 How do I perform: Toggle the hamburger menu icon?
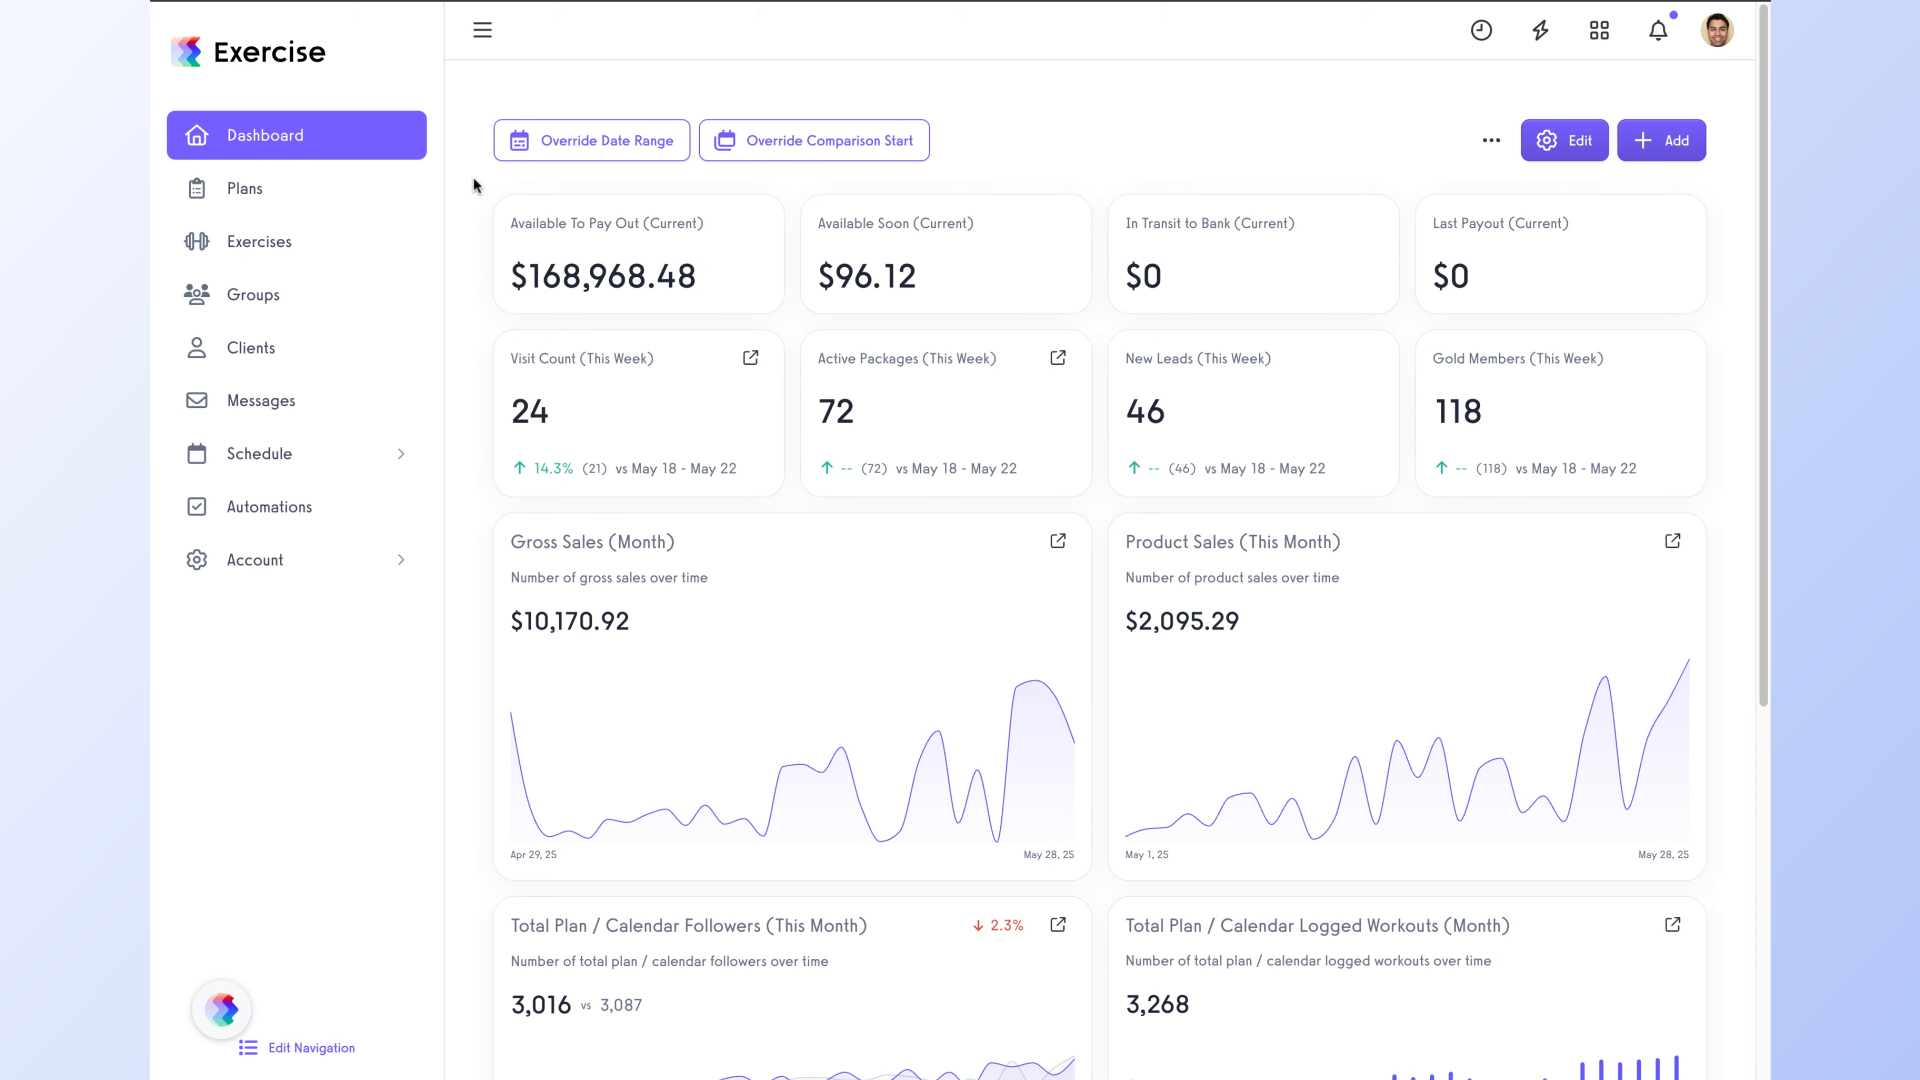point(482,30)
